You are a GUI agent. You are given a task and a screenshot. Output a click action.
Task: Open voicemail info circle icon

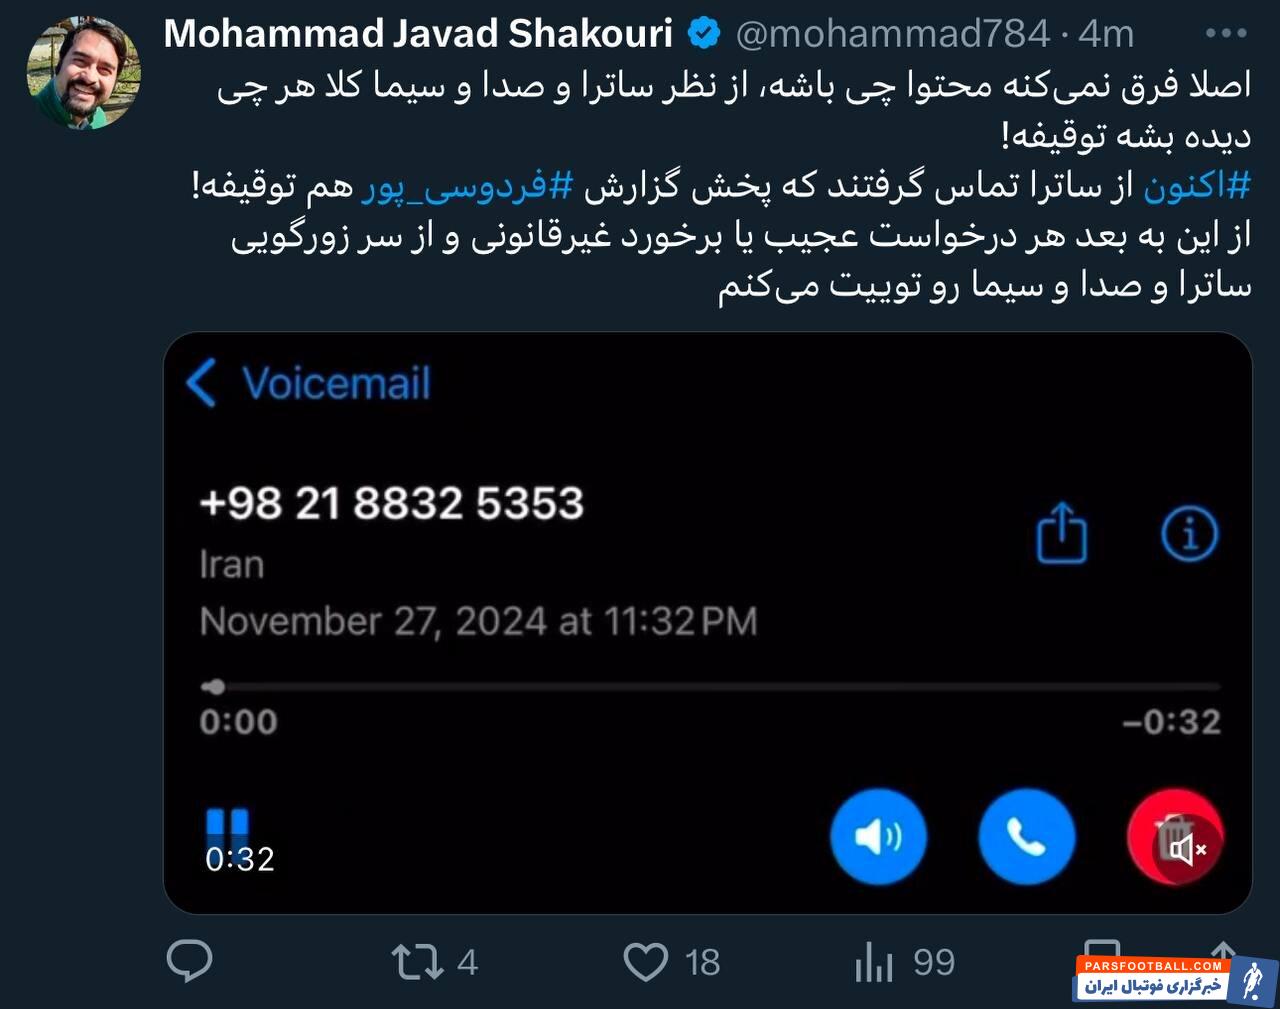tap(1189, 533)
